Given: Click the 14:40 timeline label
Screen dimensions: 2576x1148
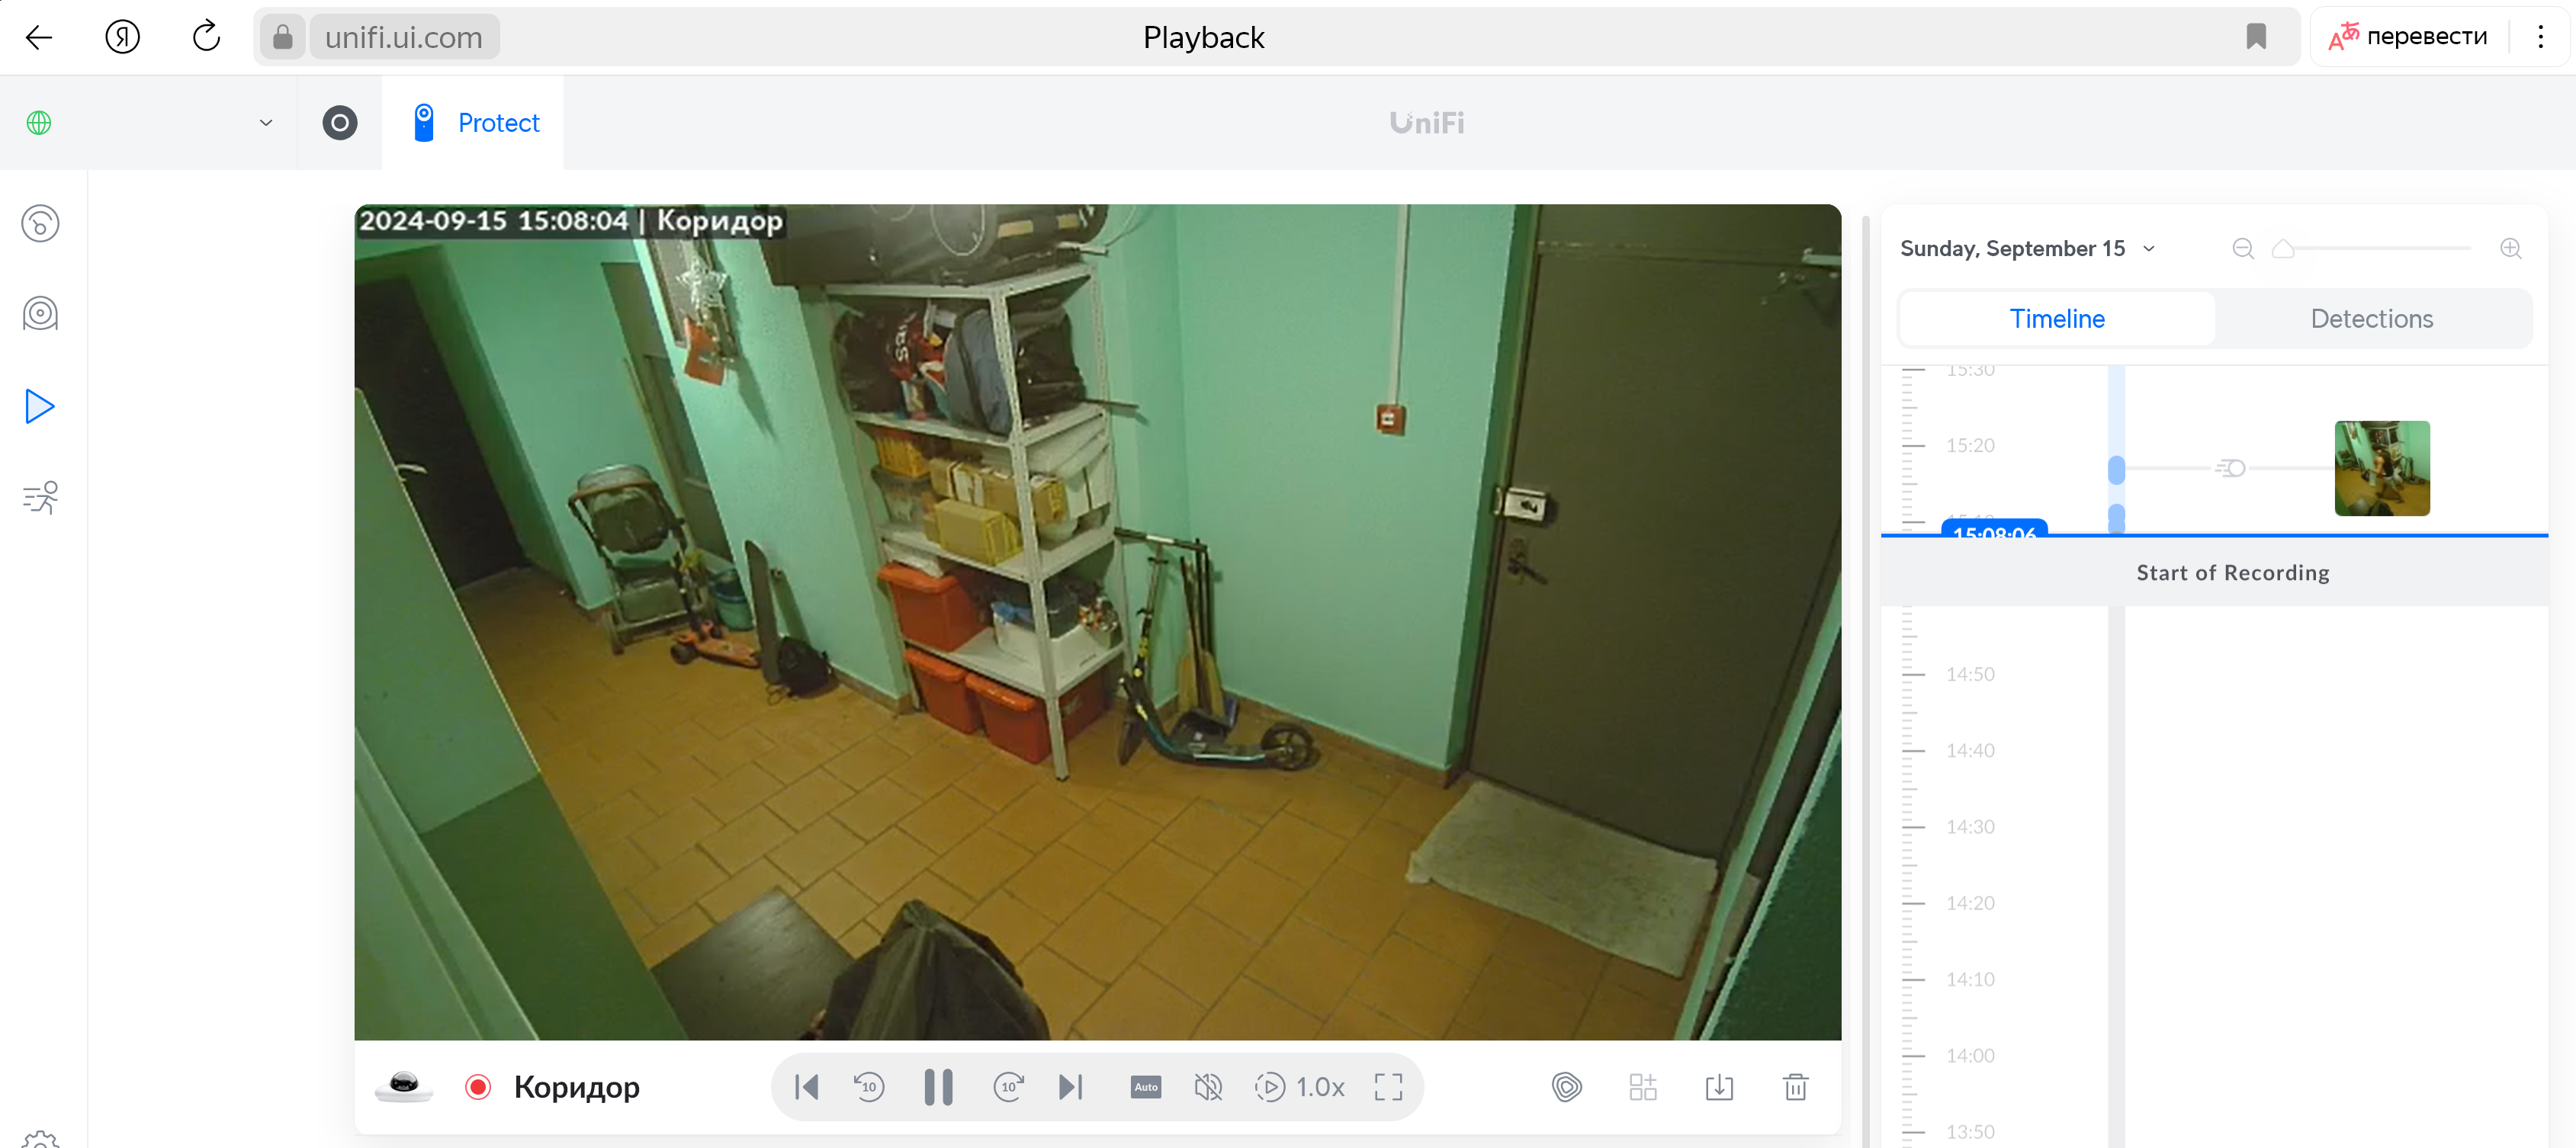Looking at the screenshot, I should pyautogui.click(x=1970, y=751).
